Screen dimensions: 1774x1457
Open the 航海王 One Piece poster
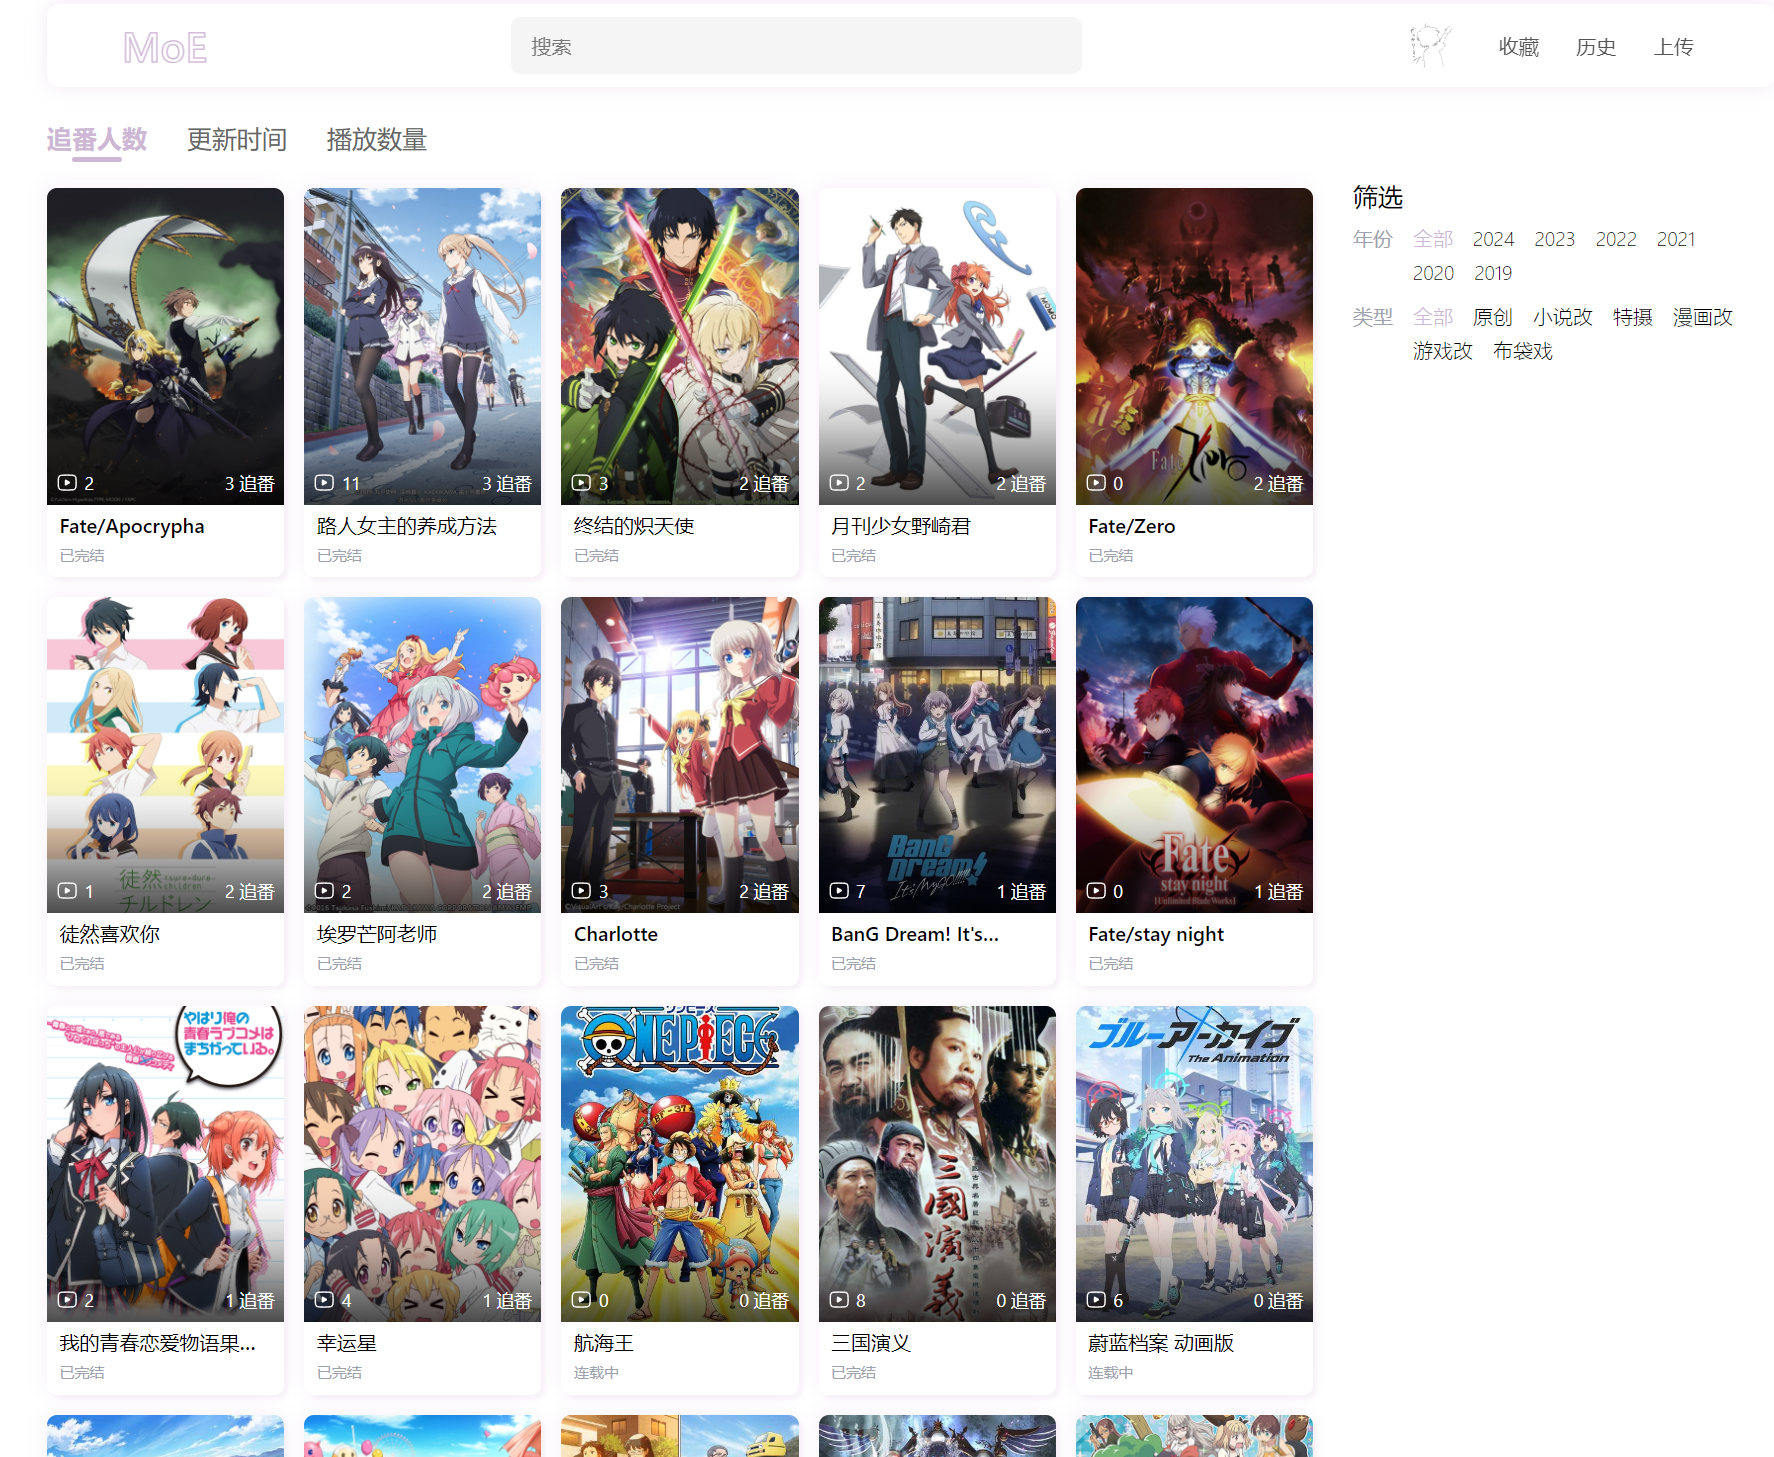(x=680, y=1164)
